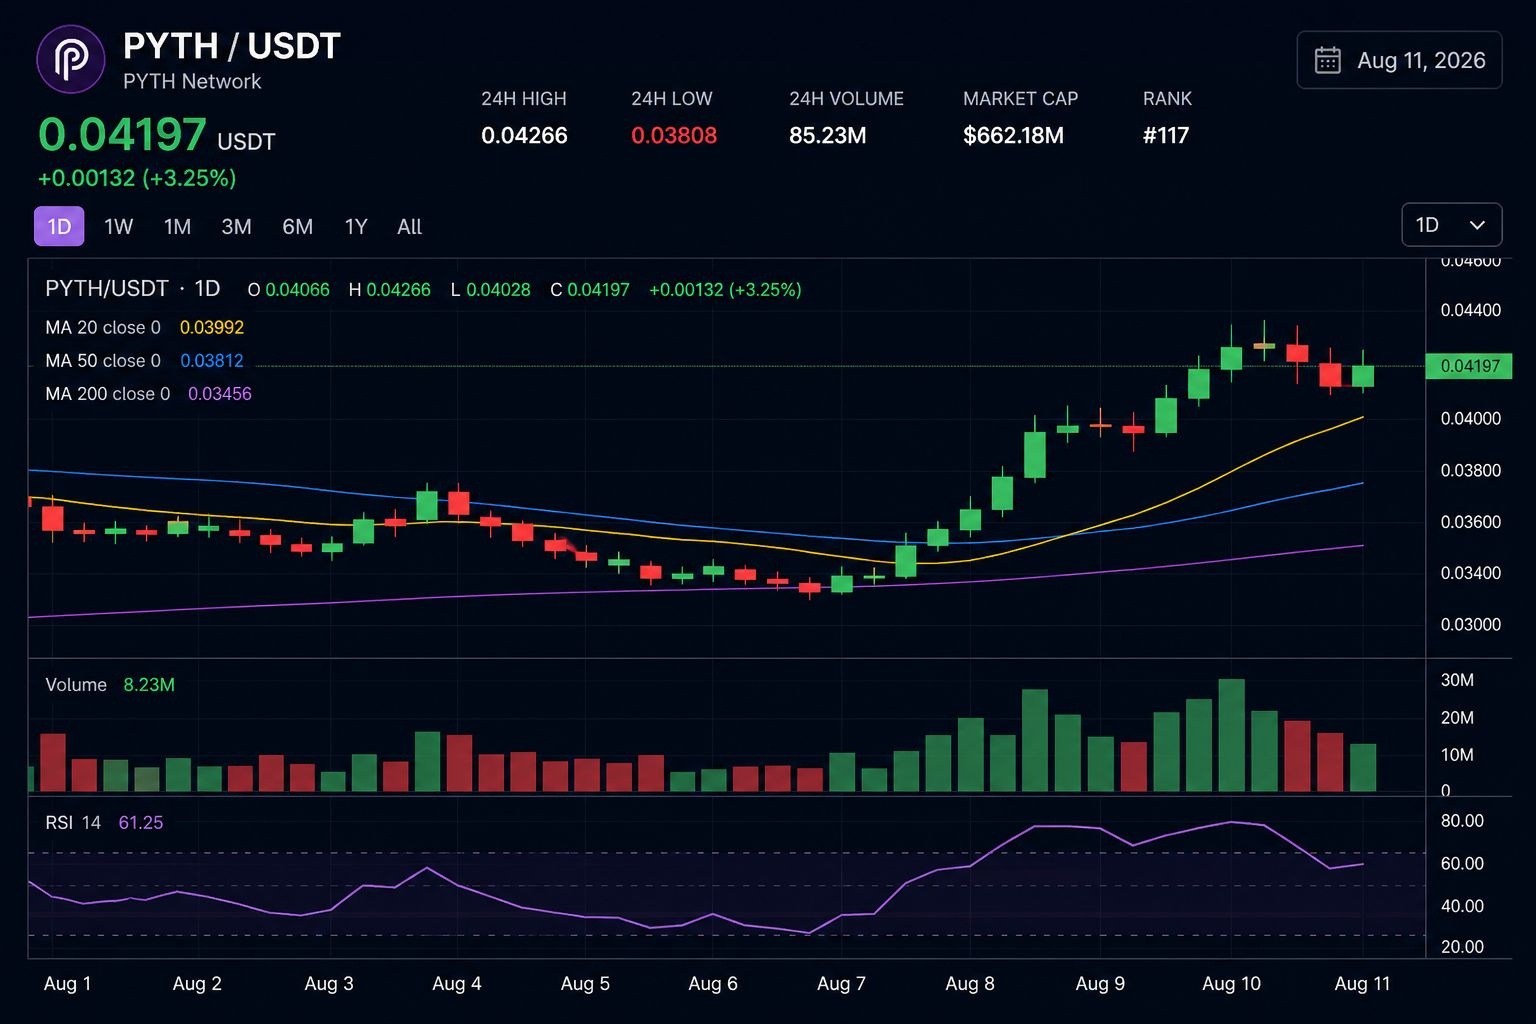The height and width of the screenshot is (1024, 1536).
Task: Click the open price O 0.04066
Action: coord(289,290)
